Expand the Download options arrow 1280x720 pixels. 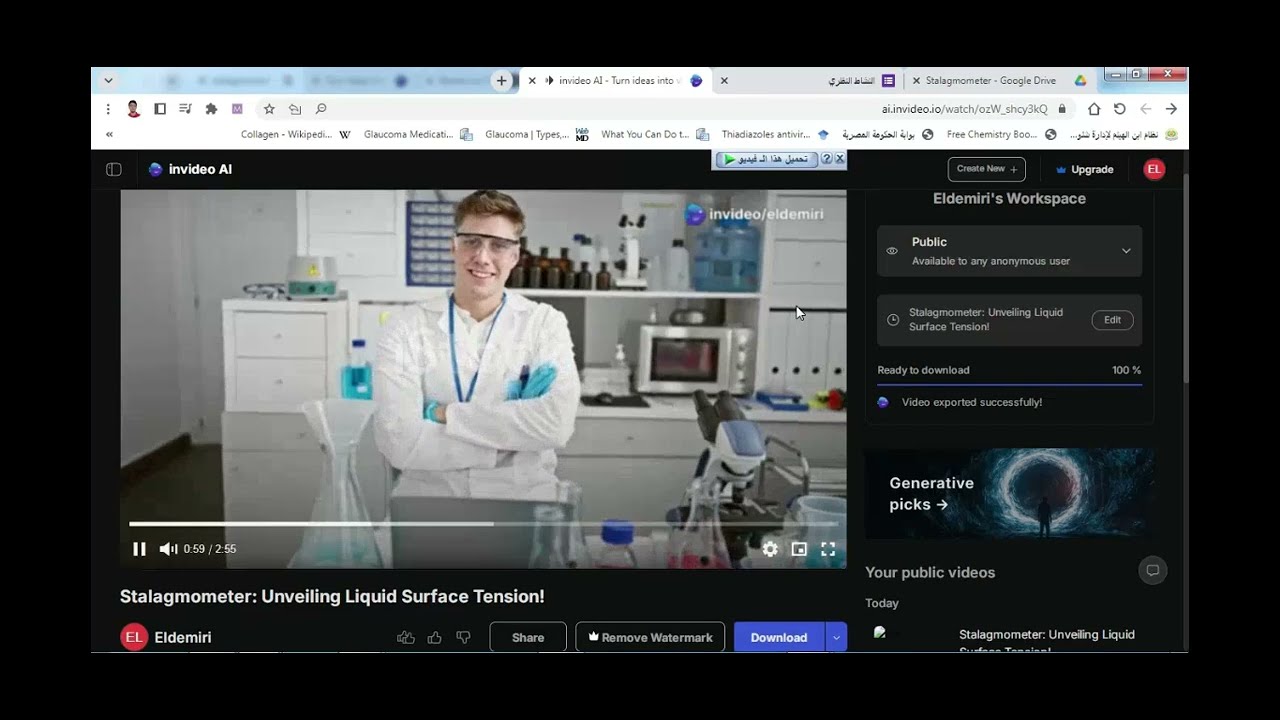click(836, 637)
